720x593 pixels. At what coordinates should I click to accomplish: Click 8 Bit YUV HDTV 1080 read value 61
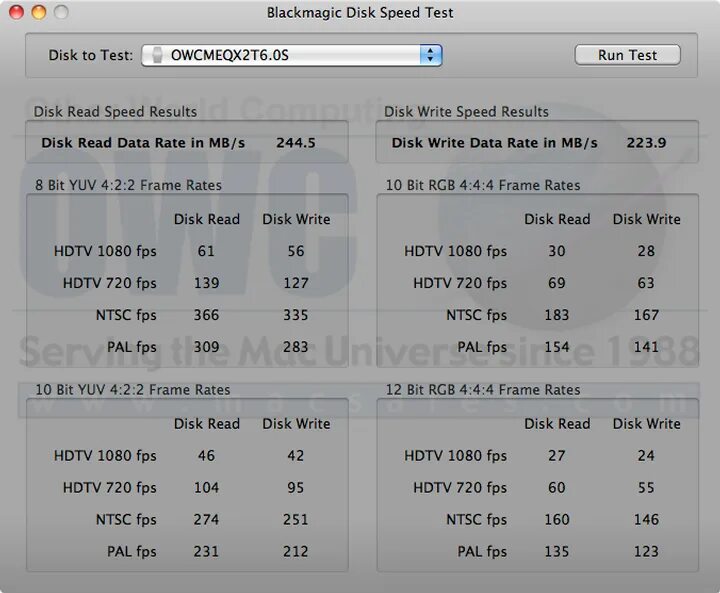point(206,251)
